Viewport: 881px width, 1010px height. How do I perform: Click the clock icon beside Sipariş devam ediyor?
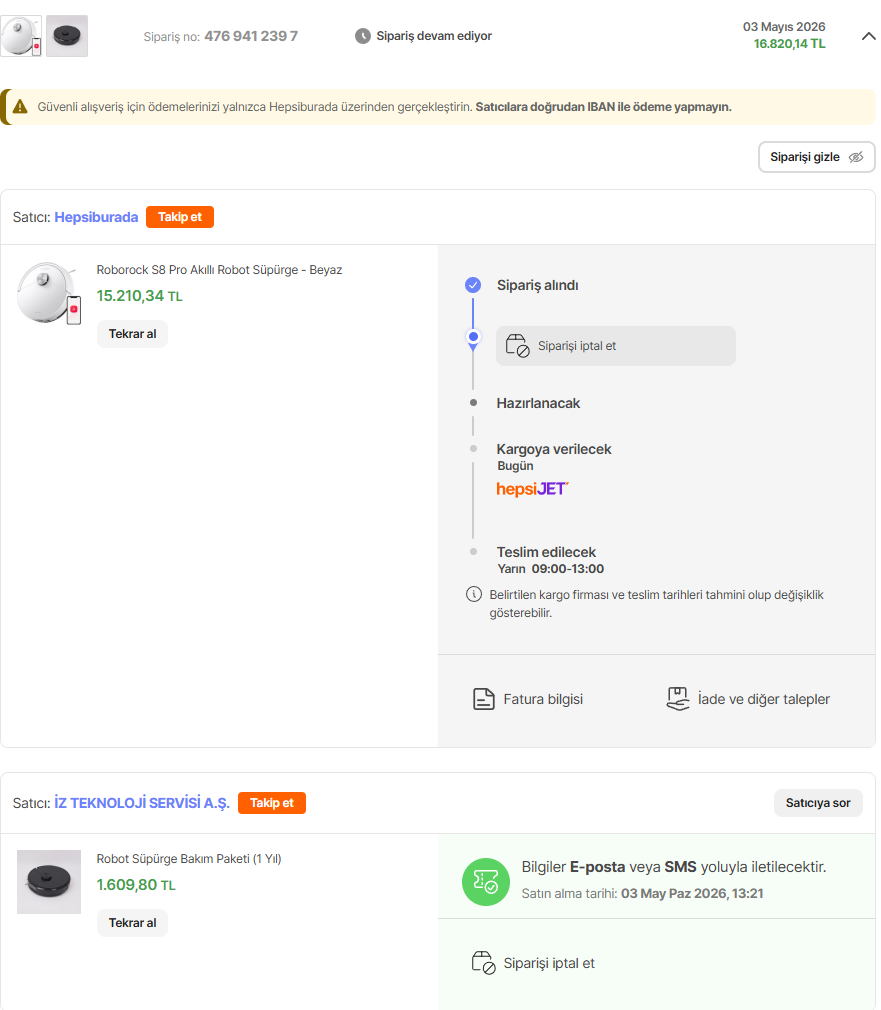click(x=363, y=36)
